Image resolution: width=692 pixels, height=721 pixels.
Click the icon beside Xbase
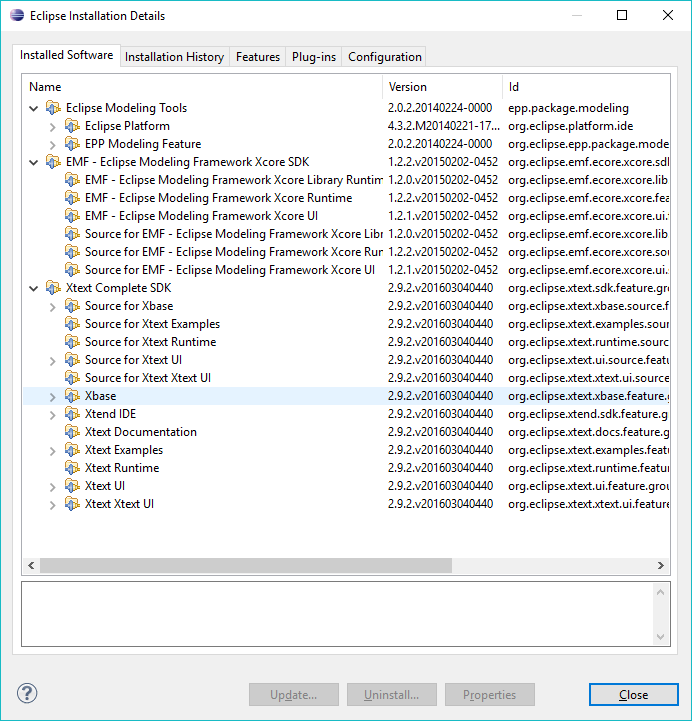[x=72, y=396]
